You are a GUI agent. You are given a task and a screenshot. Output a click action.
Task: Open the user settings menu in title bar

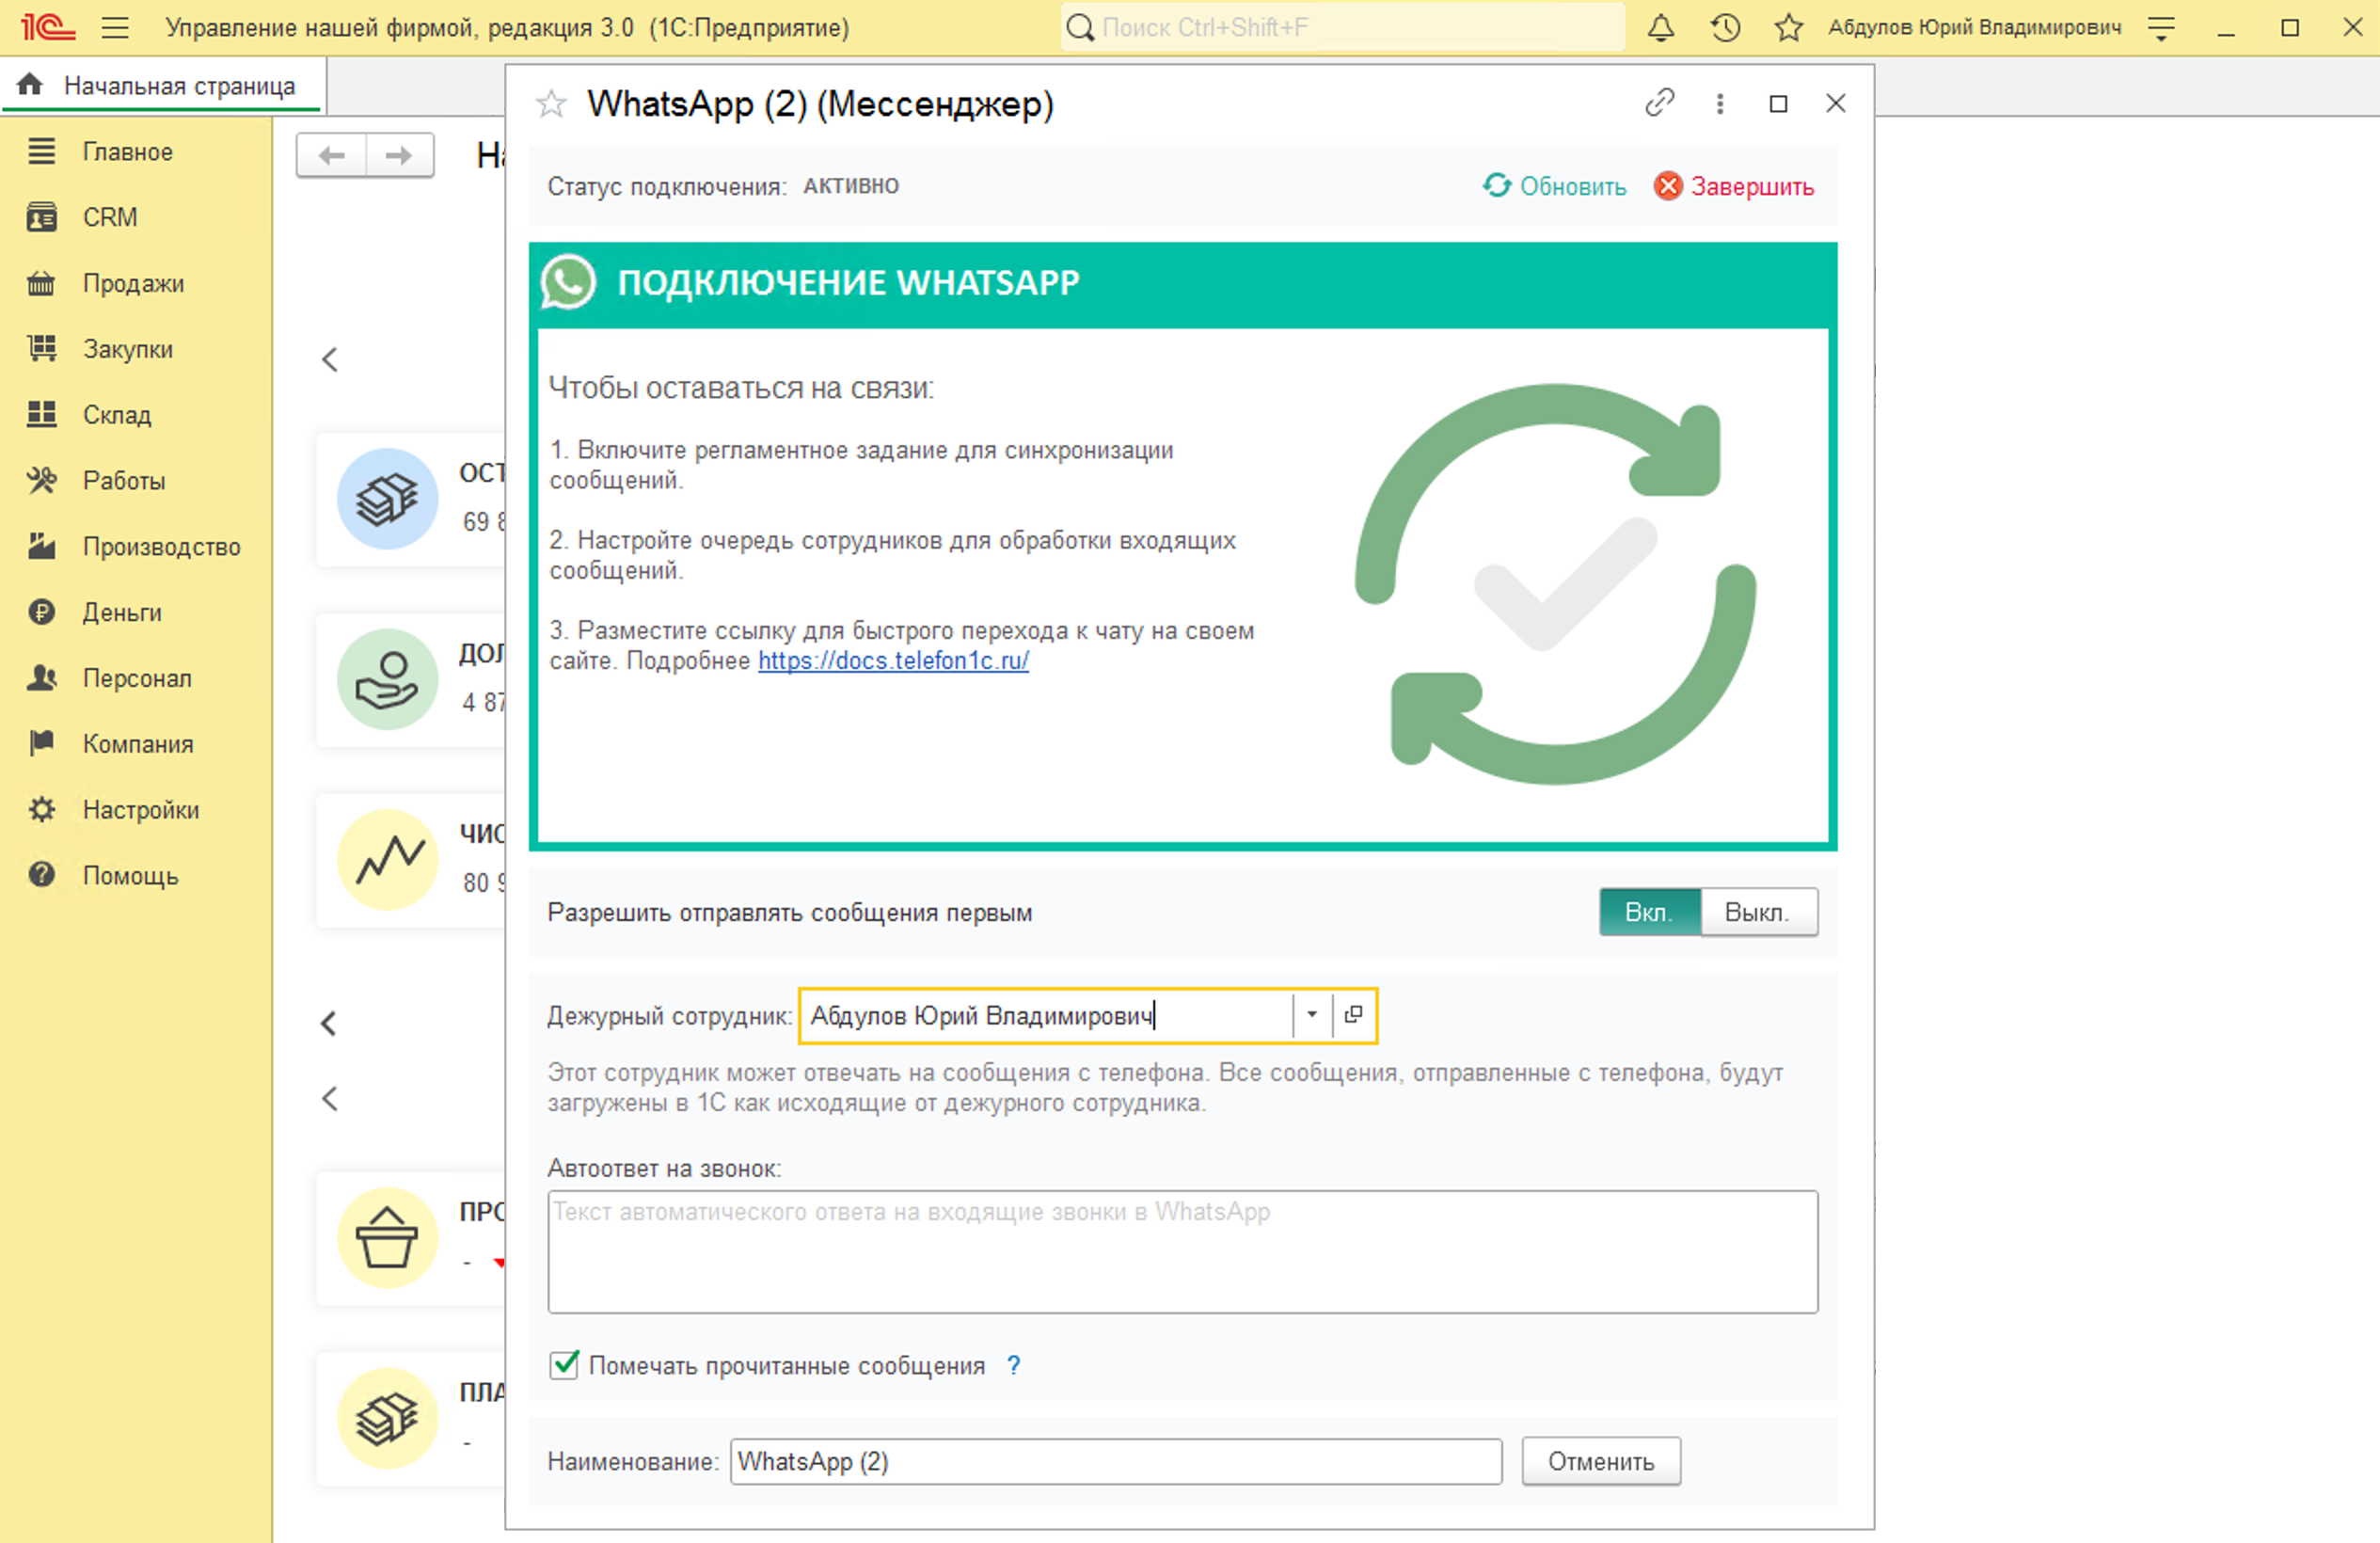click(x=2161, y=27)
